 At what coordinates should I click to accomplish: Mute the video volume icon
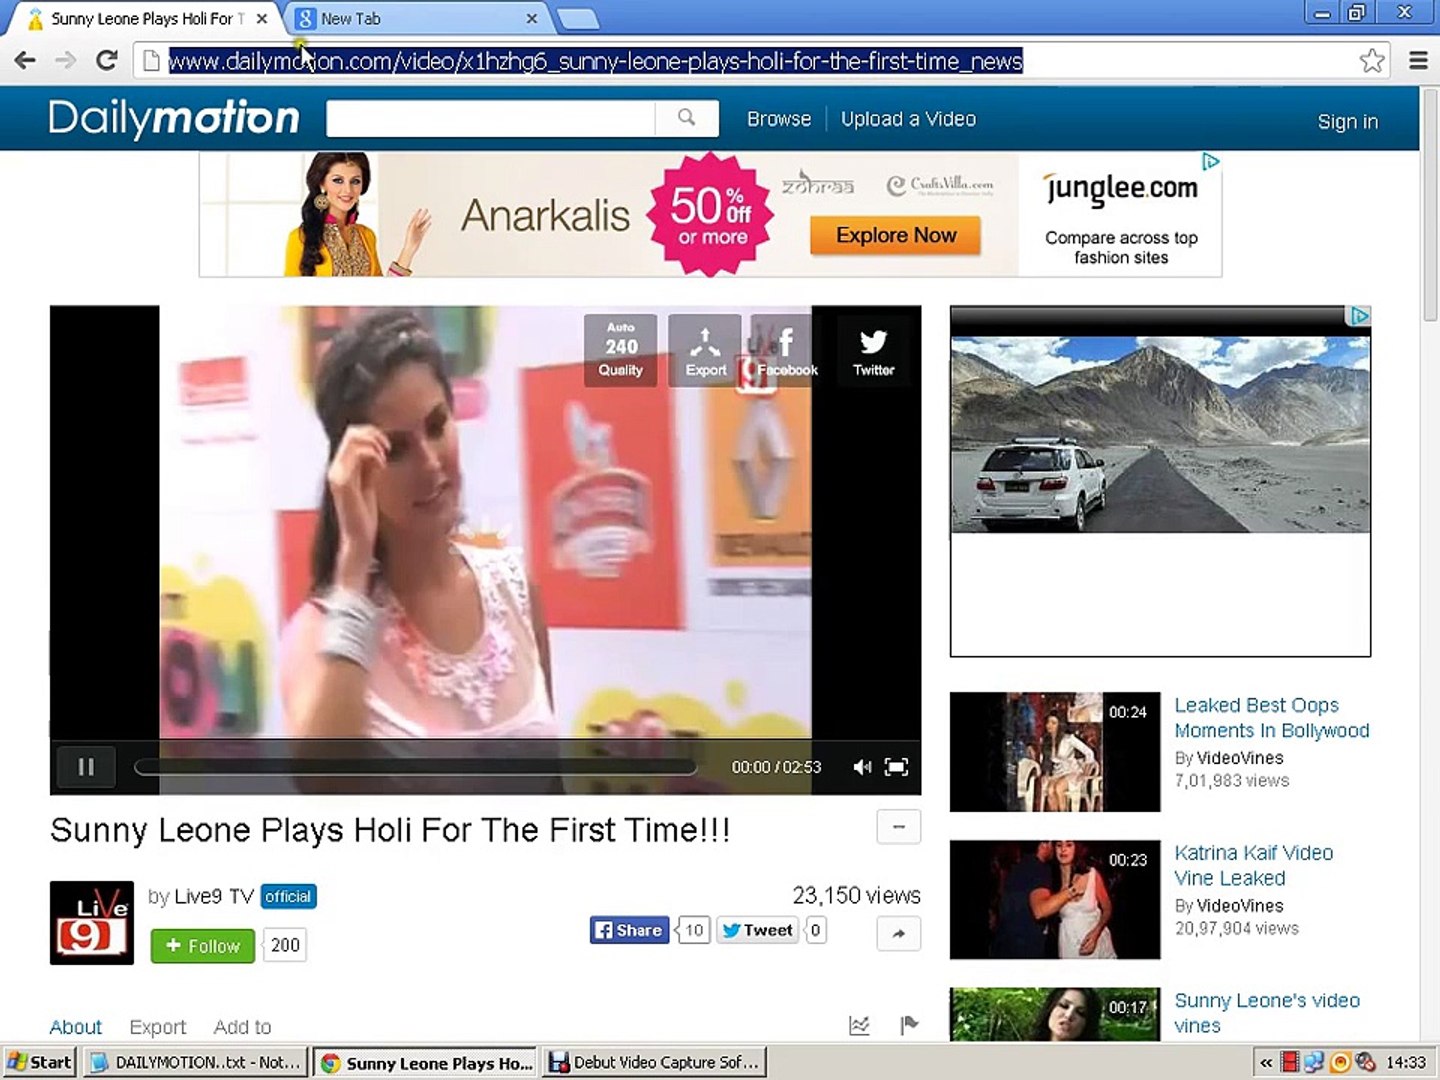pos(862,767)
